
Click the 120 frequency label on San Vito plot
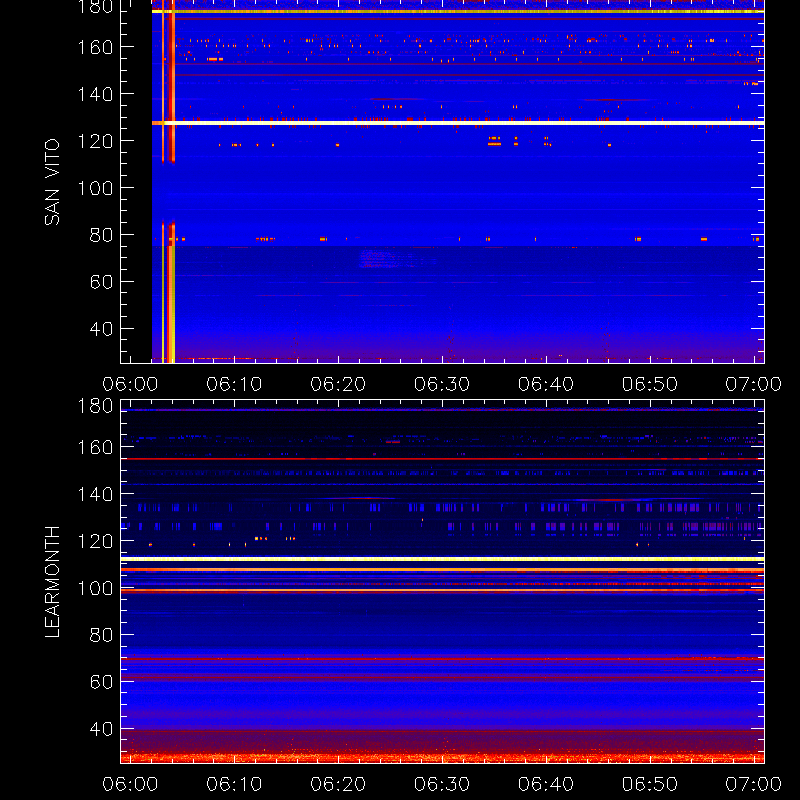[95, 141]
